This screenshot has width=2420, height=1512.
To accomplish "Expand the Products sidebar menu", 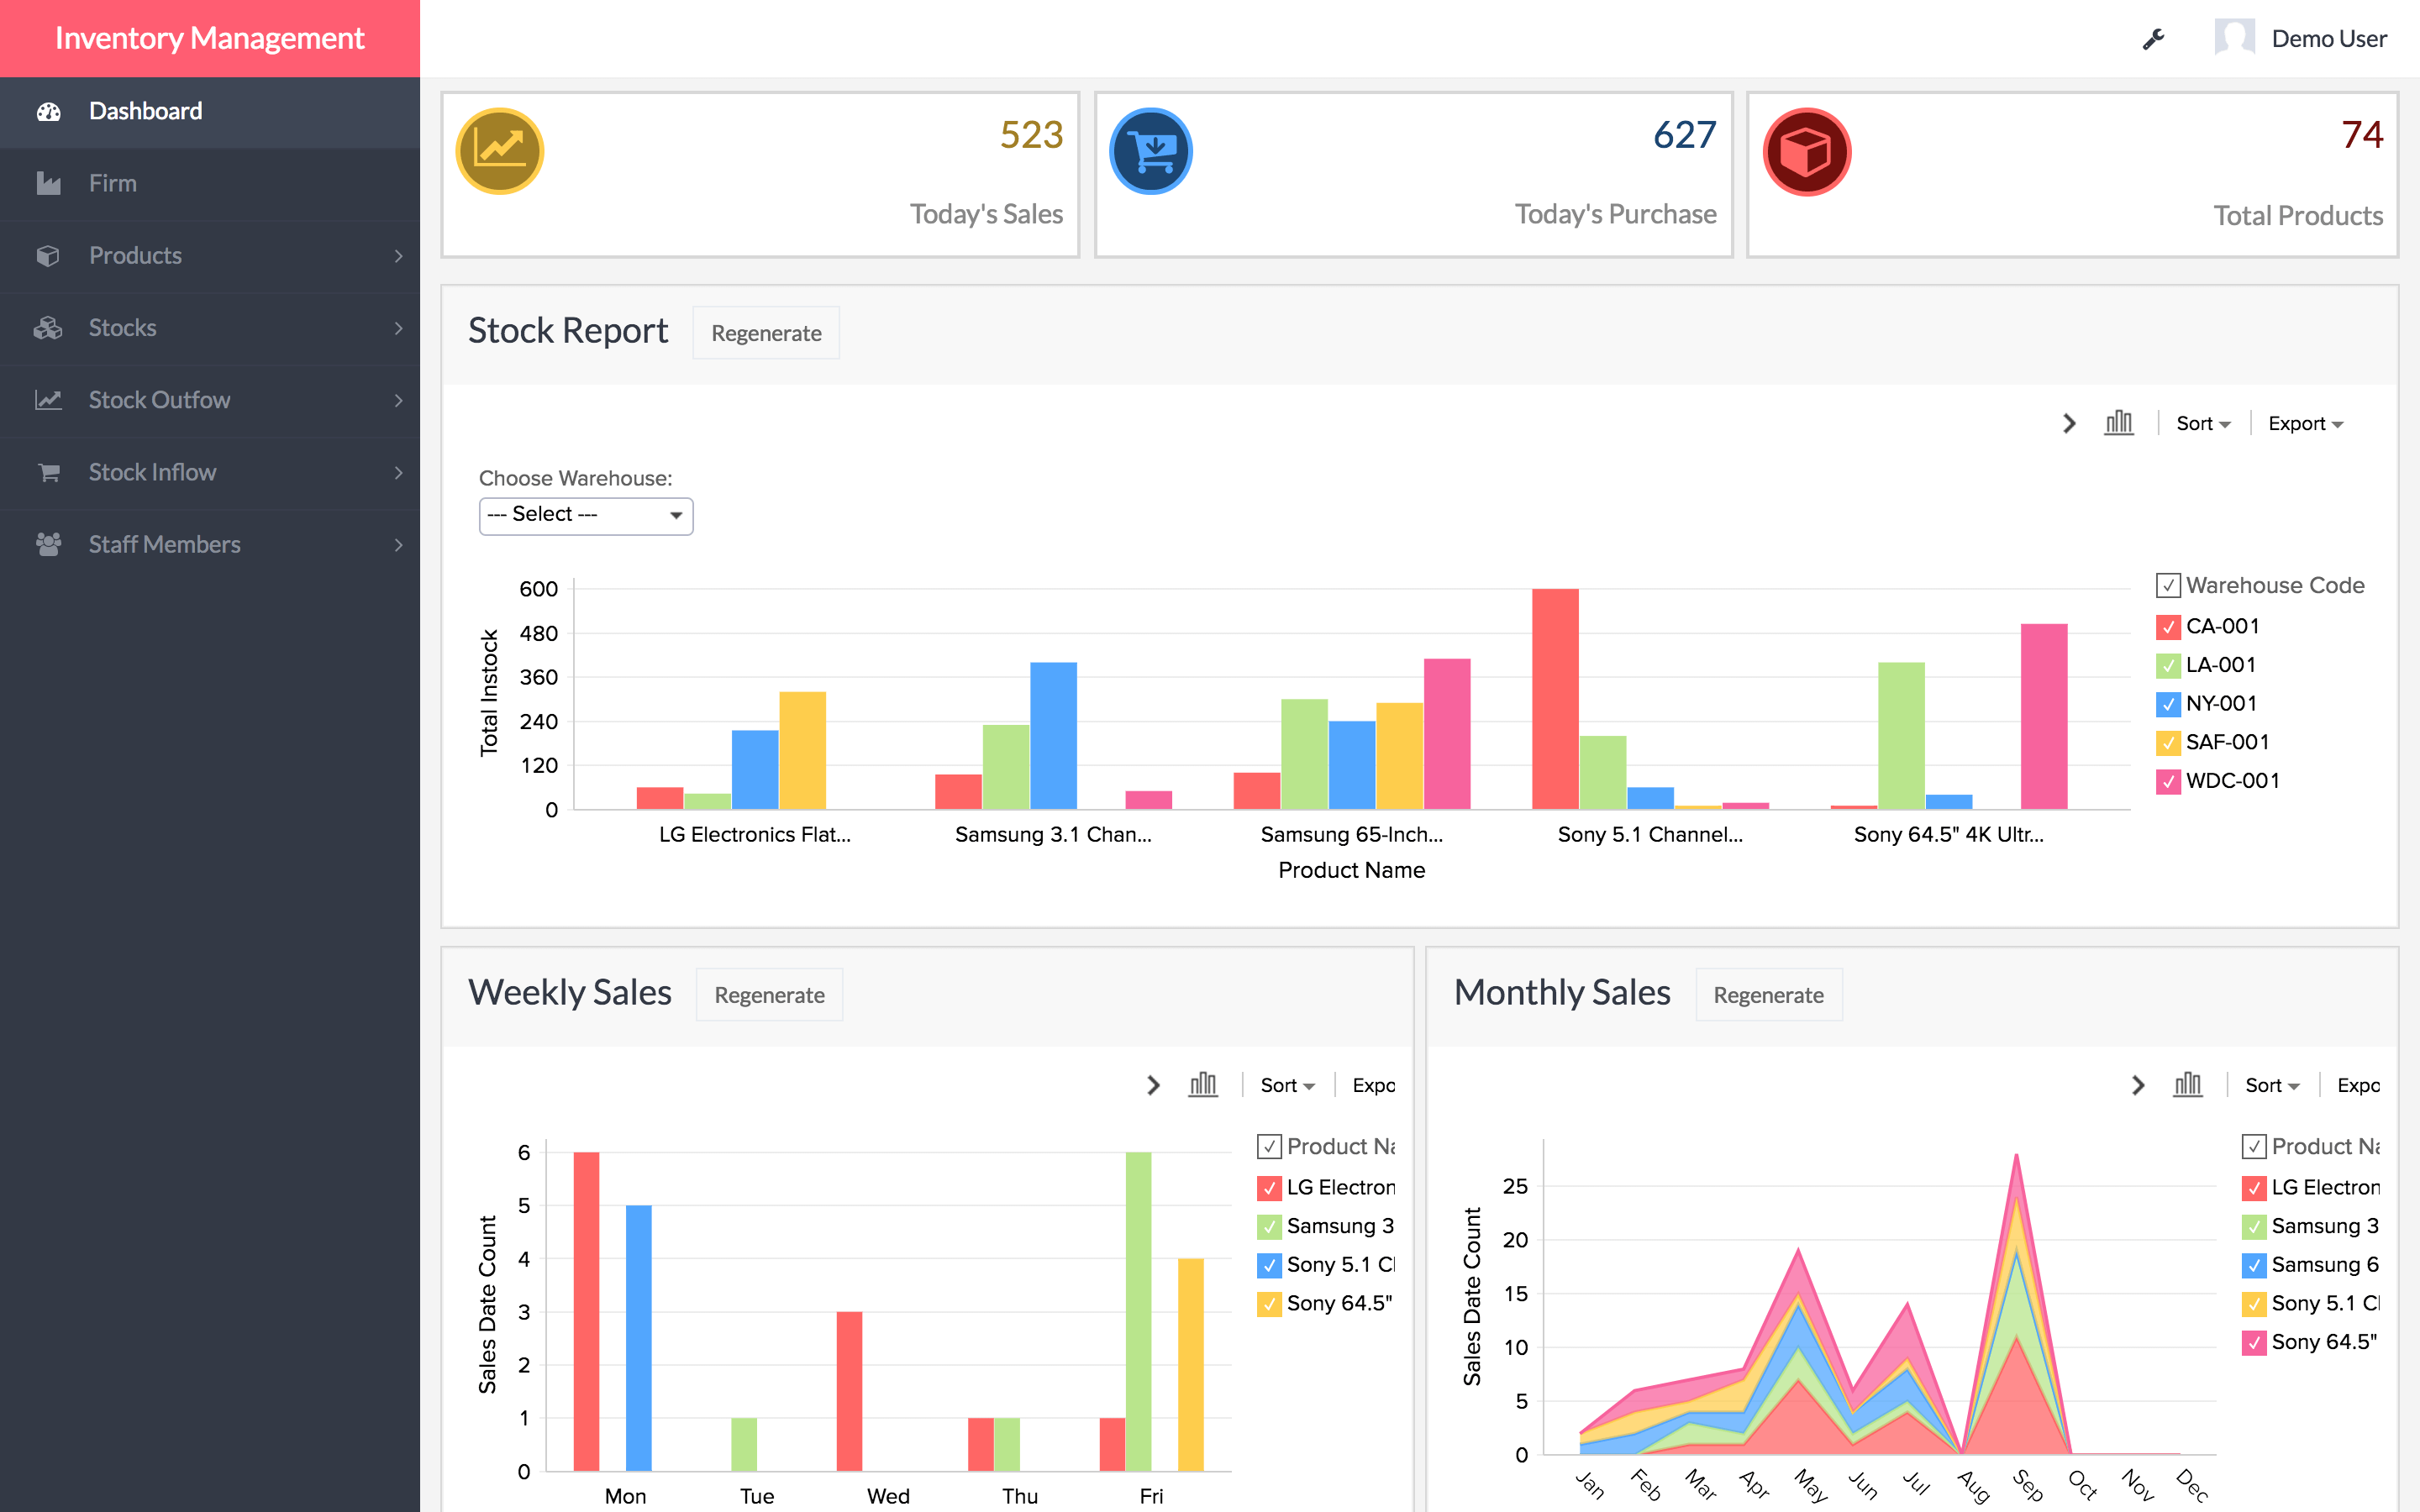I will click(x=209, y=253).
